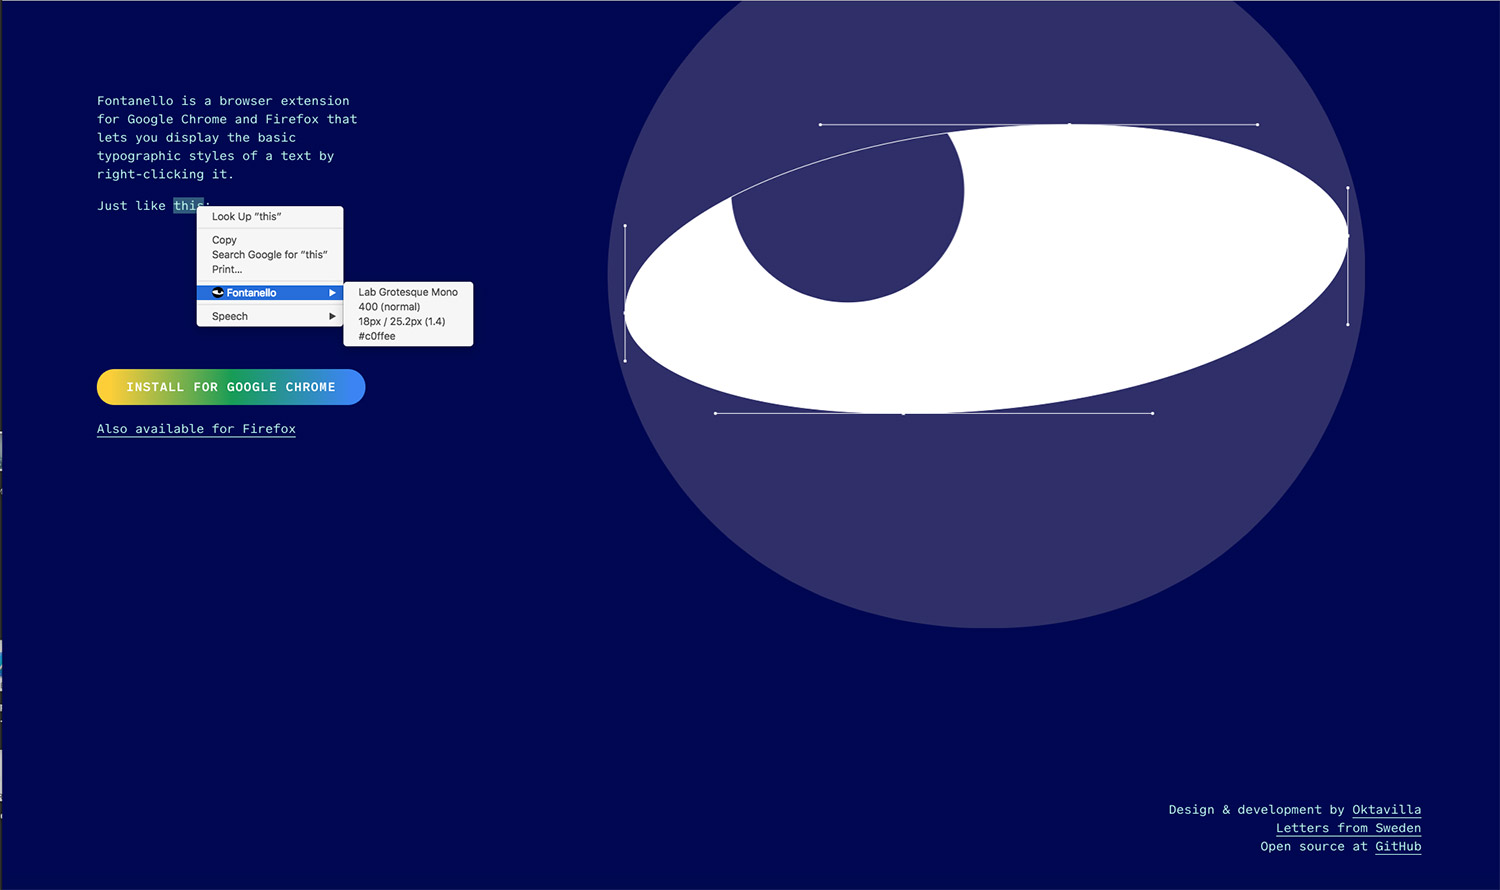Select Print... in the context menu
The height and width of the screenshot is (890, 1500).
pos(227,270)
